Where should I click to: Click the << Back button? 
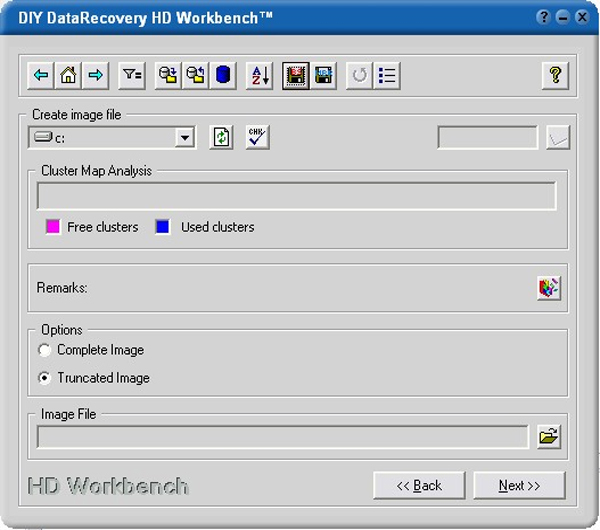[419, 485]
